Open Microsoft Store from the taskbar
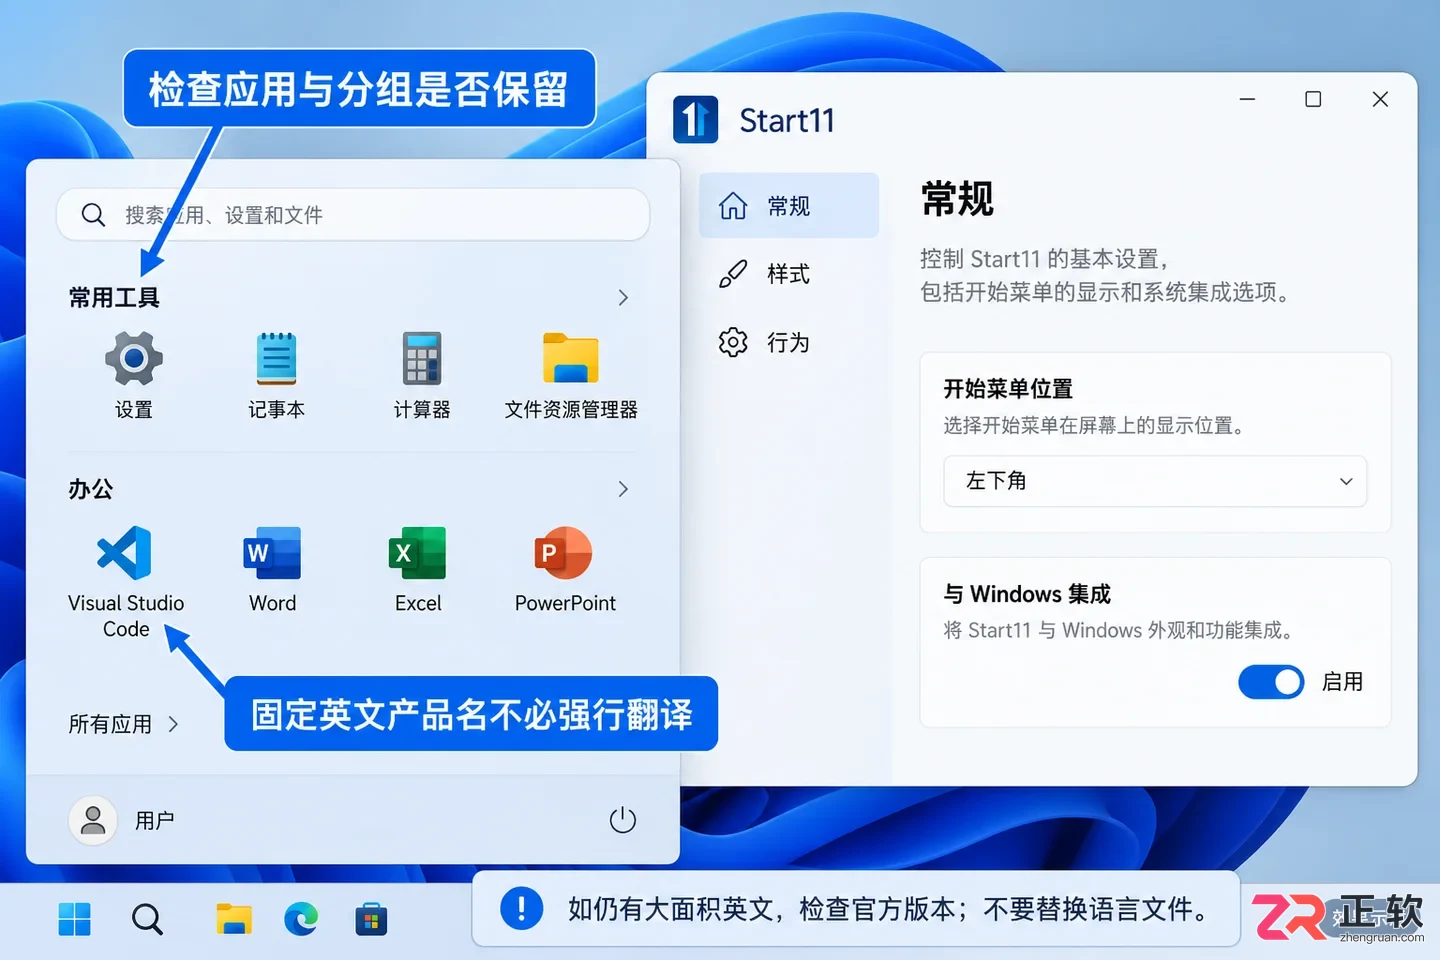Viewport: 1440px width, 960px height. pyautogui.click(x=371, y=919)
